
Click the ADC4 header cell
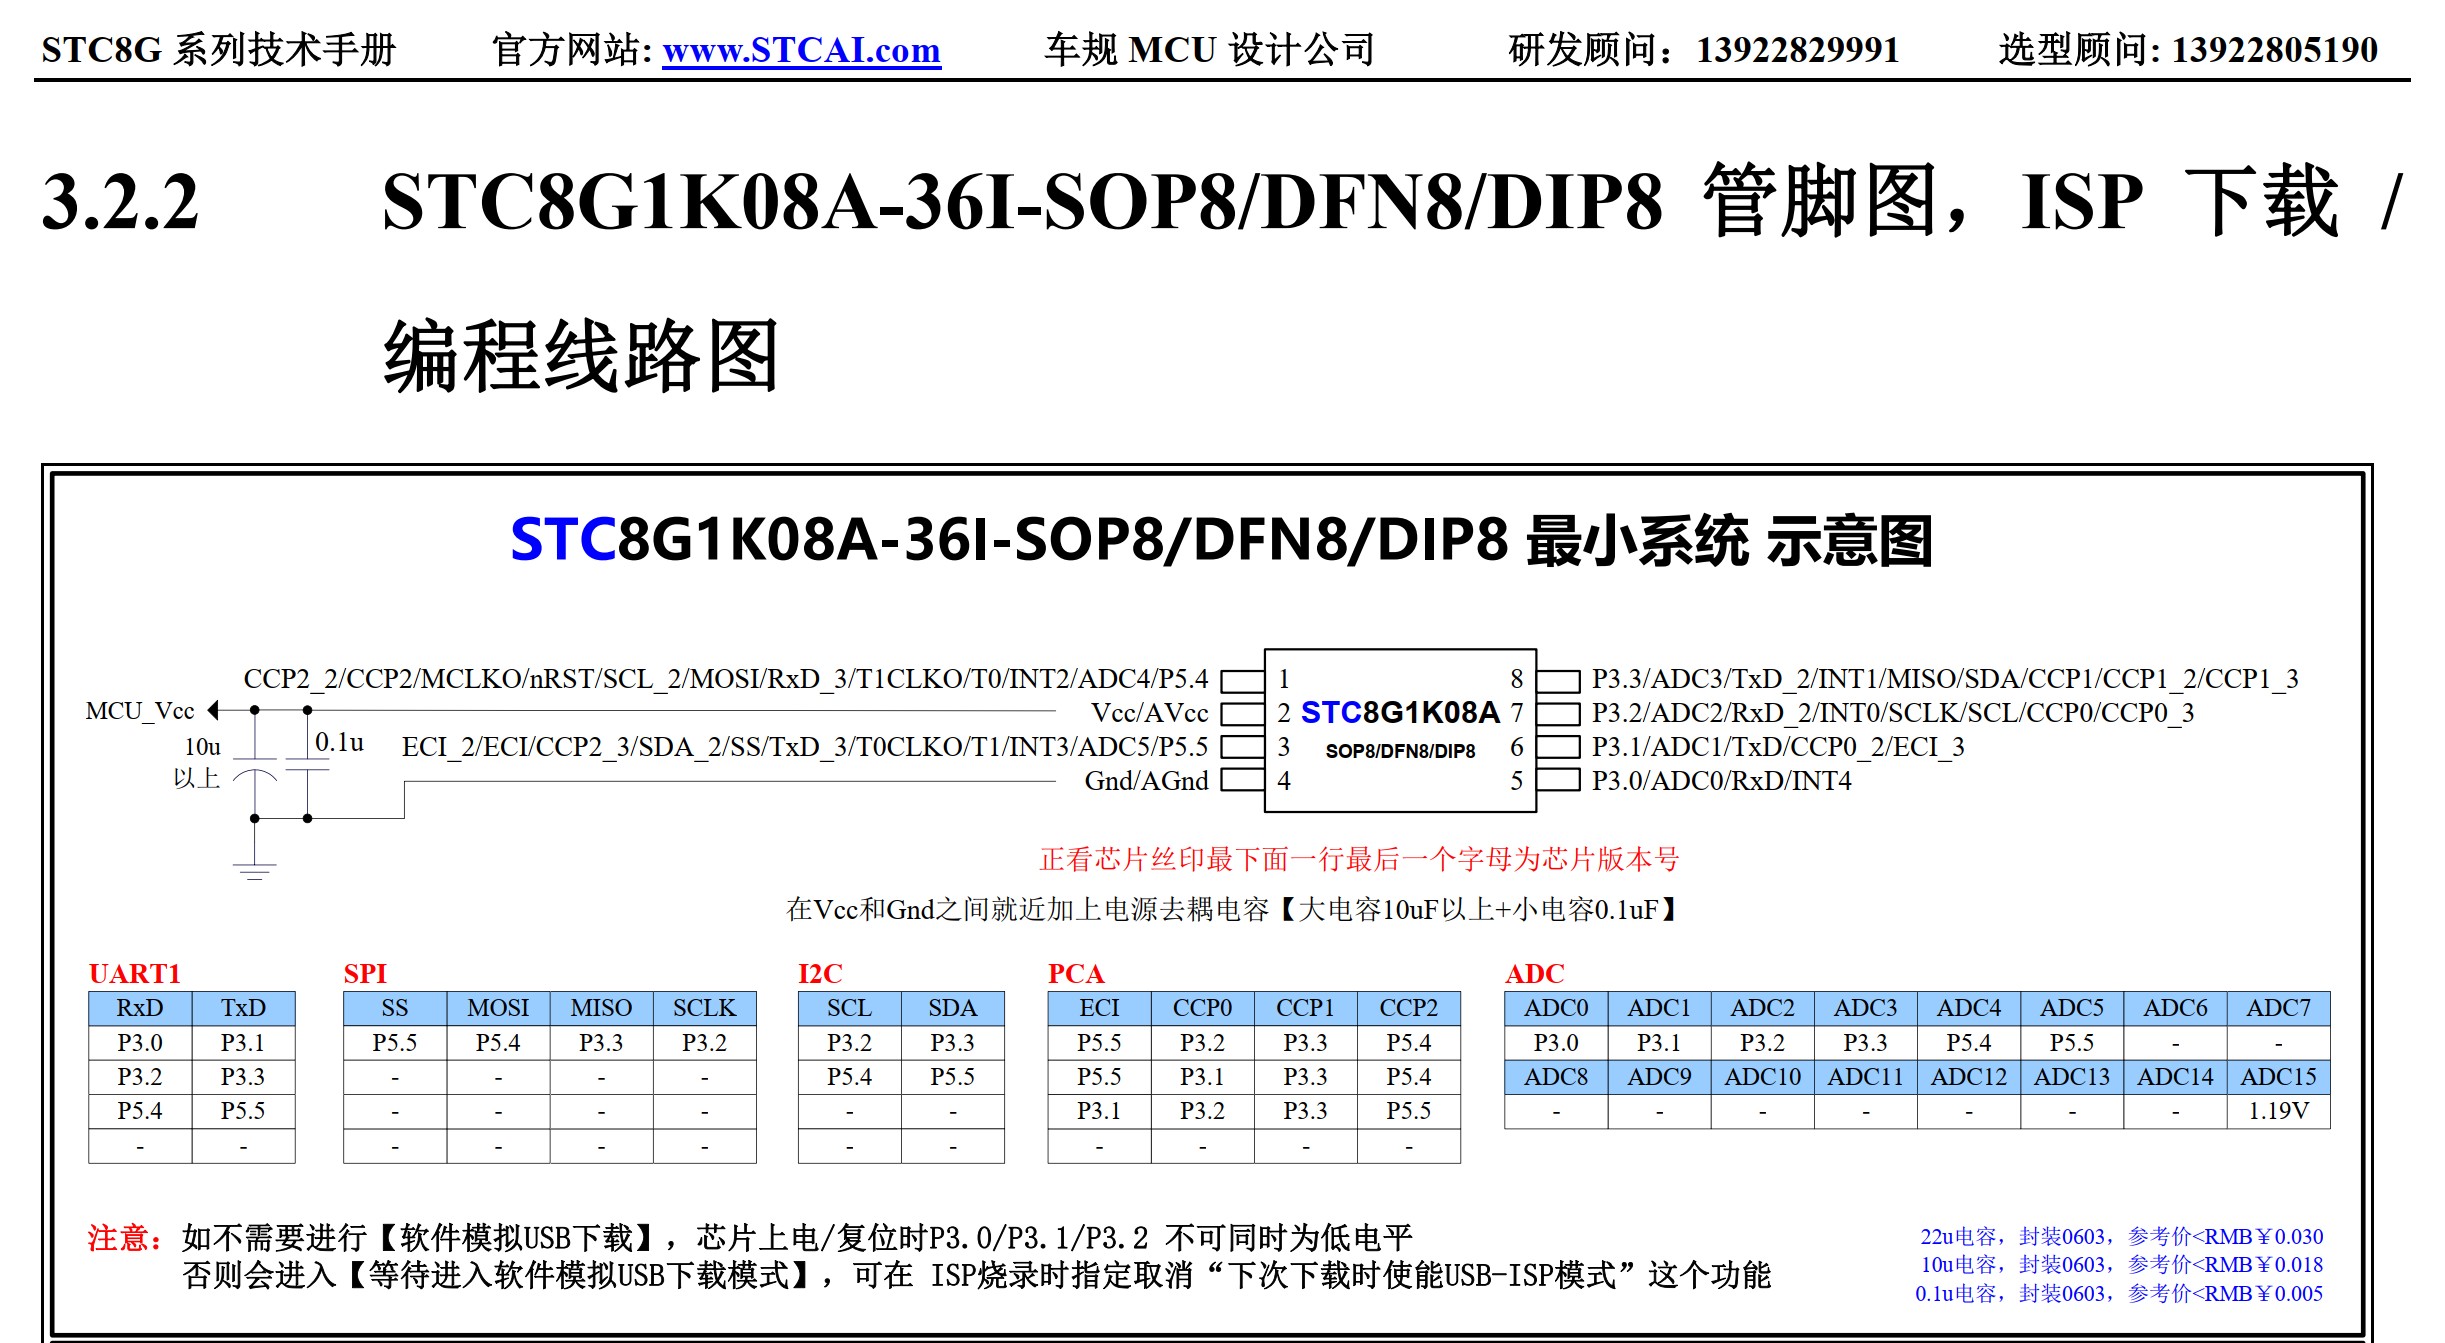click(1968, 1008)
